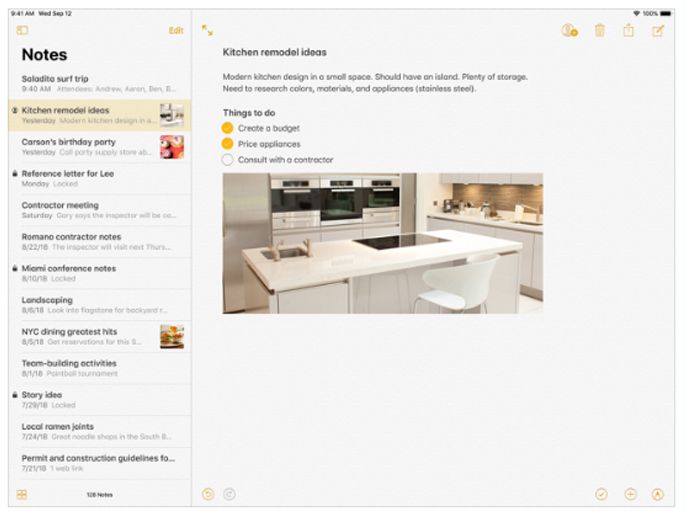Tap lock icon on Miami conference notes

click(x=15, y=268)
